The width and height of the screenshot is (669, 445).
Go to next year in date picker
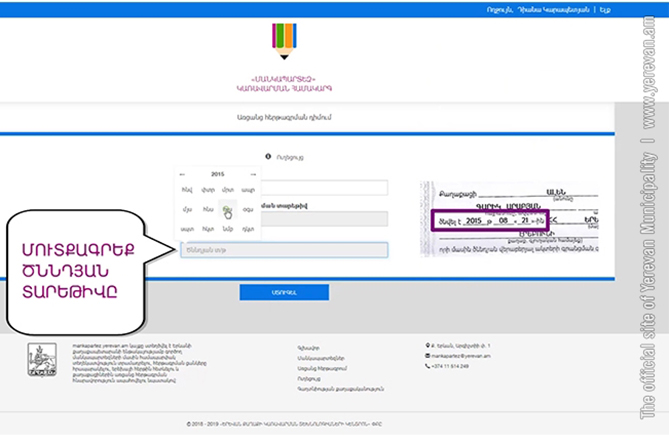coord(253,174)
